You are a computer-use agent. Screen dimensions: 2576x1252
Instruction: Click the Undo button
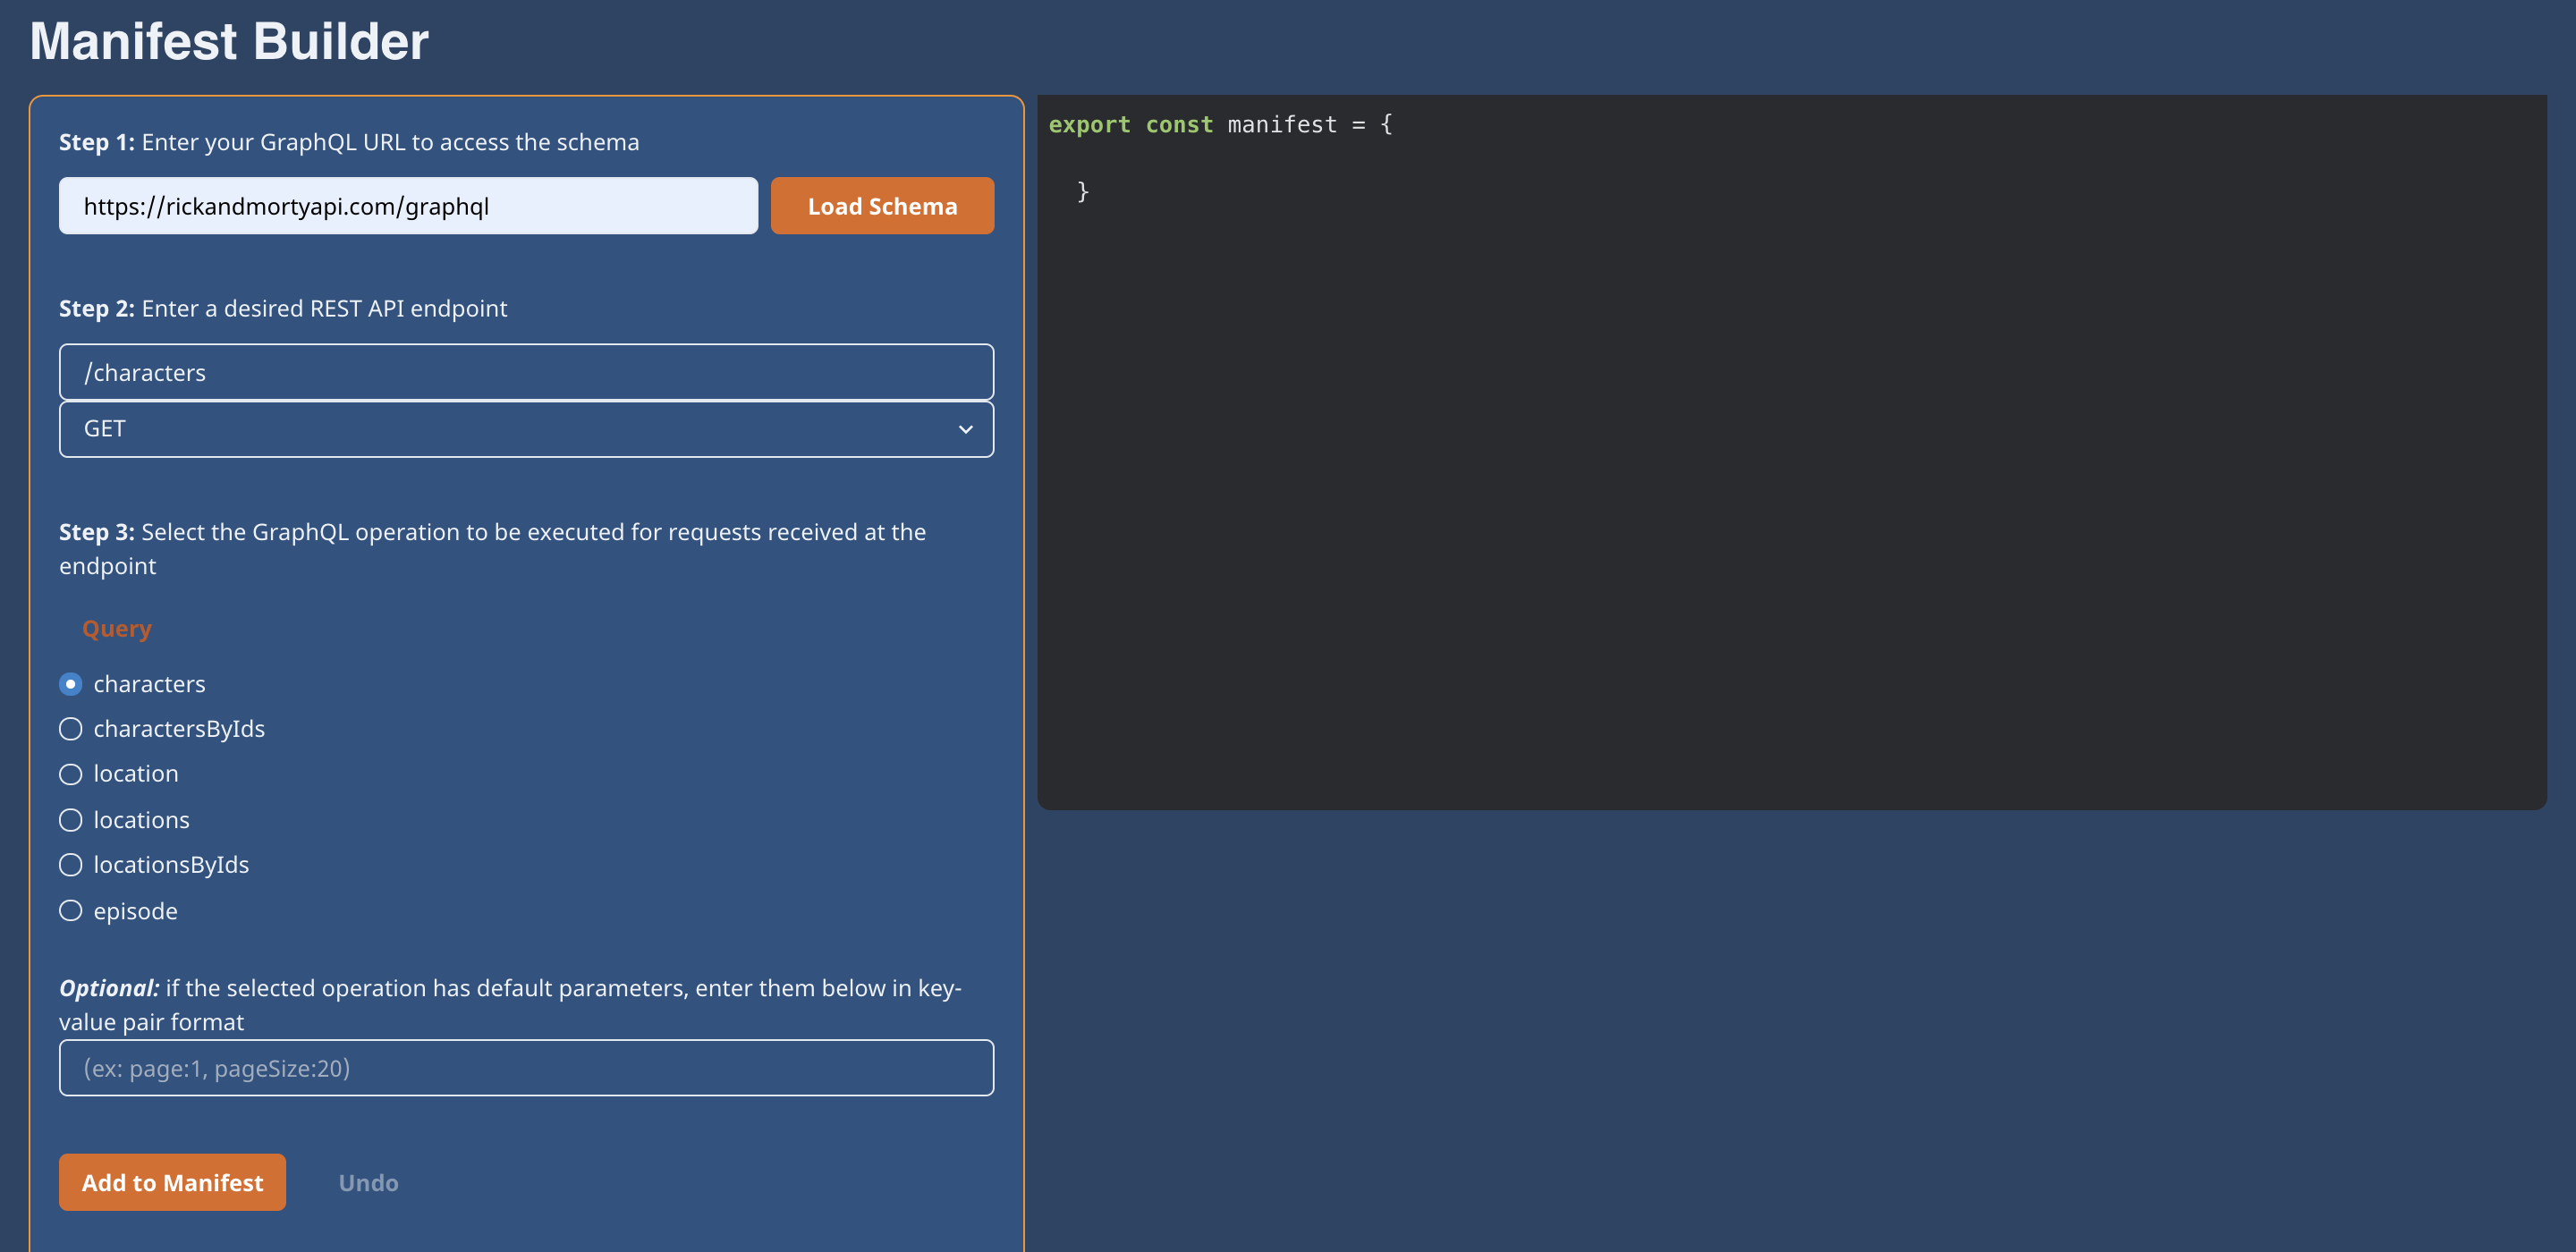click(368, 1183)
